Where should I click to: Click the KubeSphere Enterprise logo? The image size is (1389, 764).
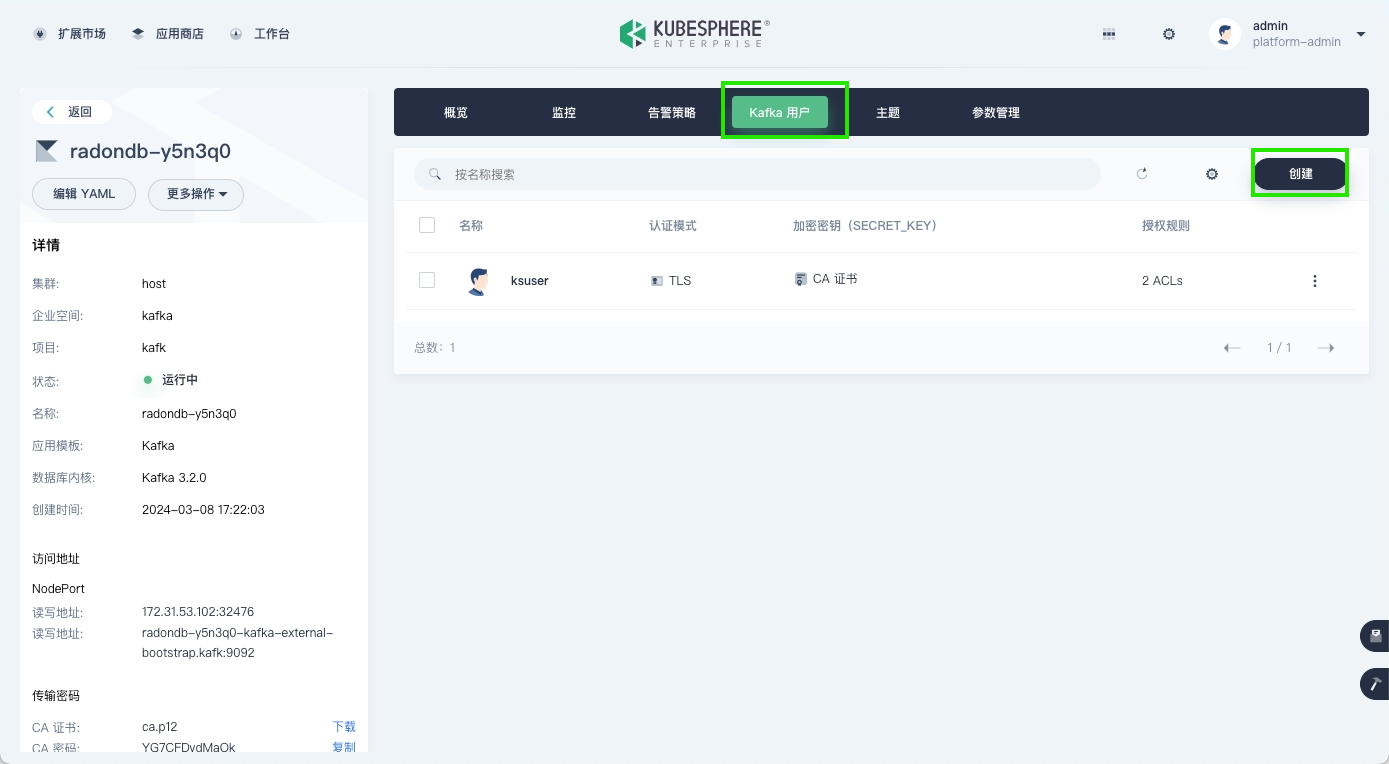[694, 34]
